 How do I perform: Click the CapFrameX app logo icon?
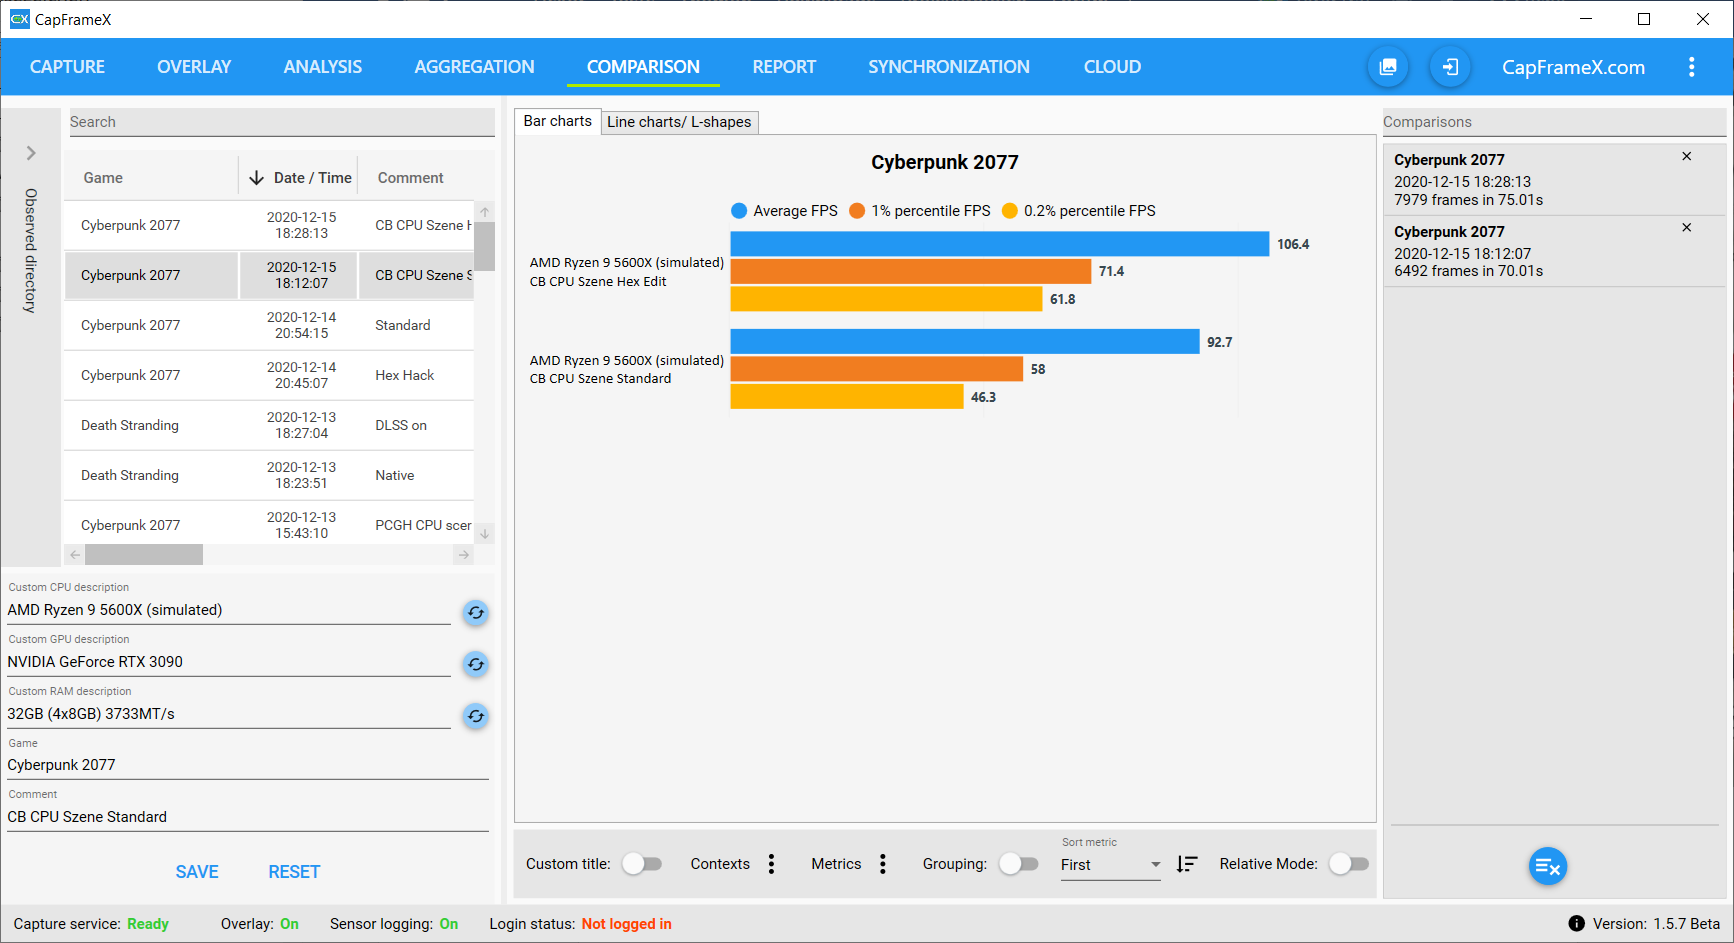(19, 19)
